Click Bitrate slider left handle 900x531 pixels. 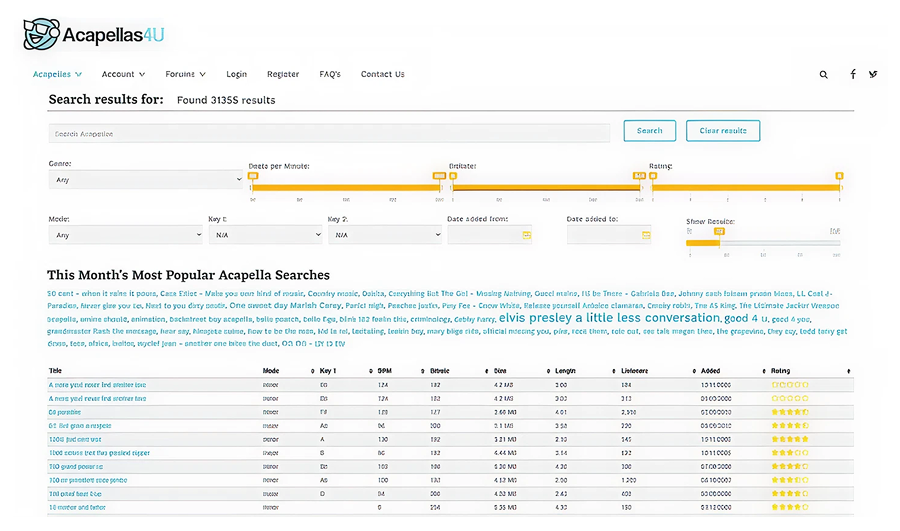[x=453, y=176]
